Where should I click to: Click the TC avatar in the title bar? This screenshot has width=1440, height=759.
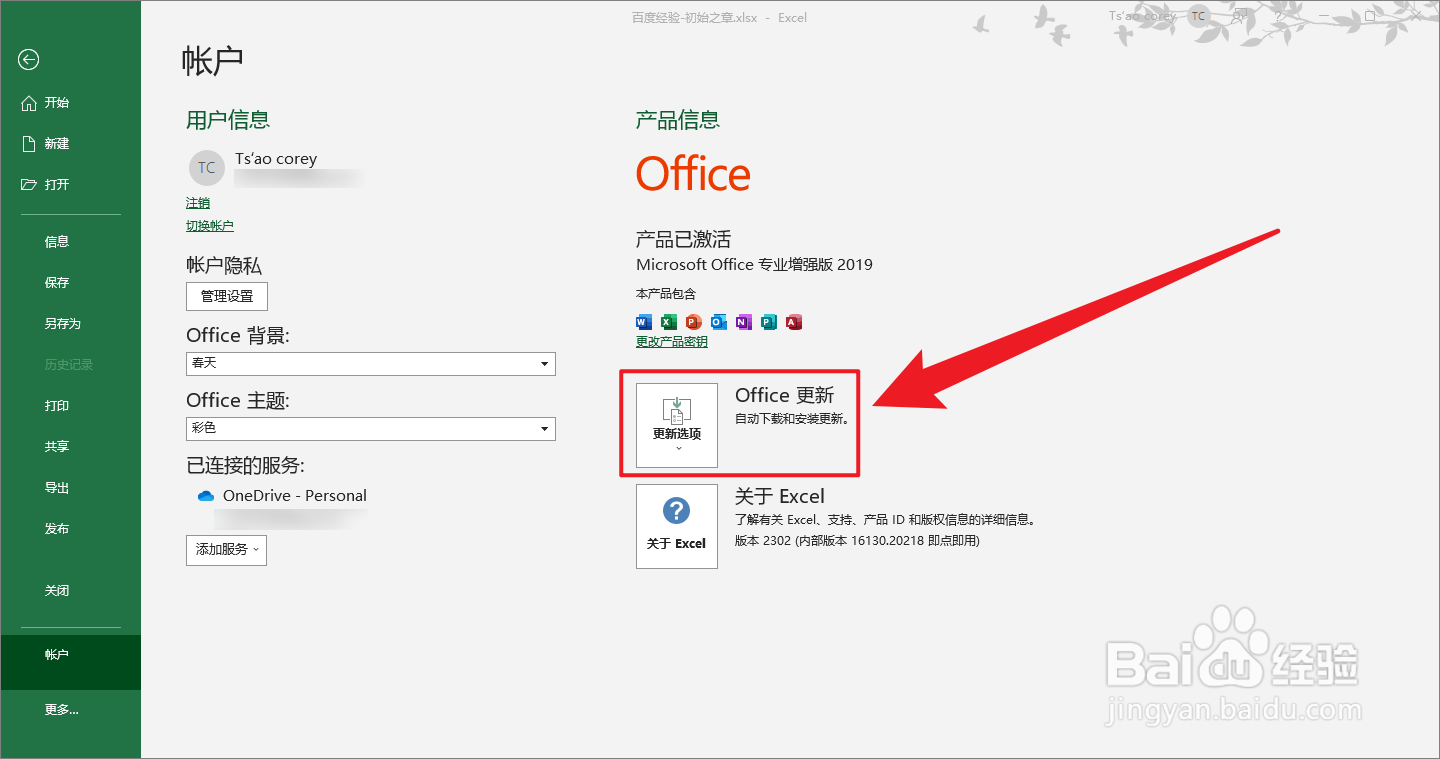[1198, 16]
